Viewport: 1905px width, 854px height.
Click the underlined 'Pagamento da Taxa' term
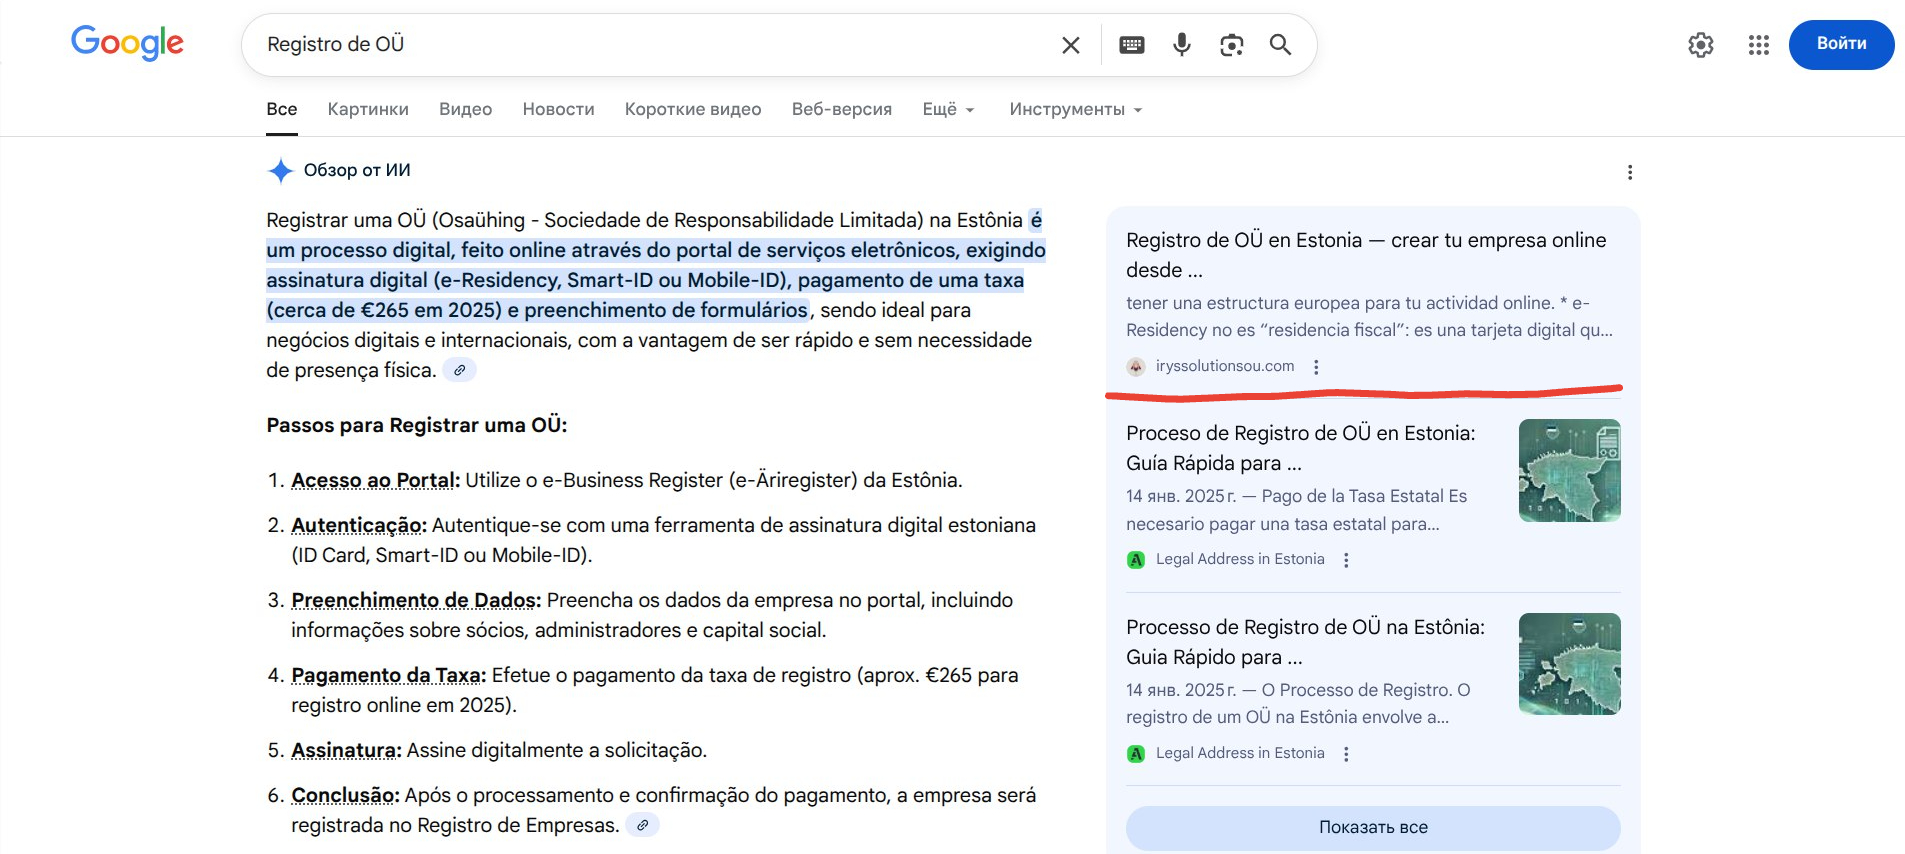(x=386, y=675)
